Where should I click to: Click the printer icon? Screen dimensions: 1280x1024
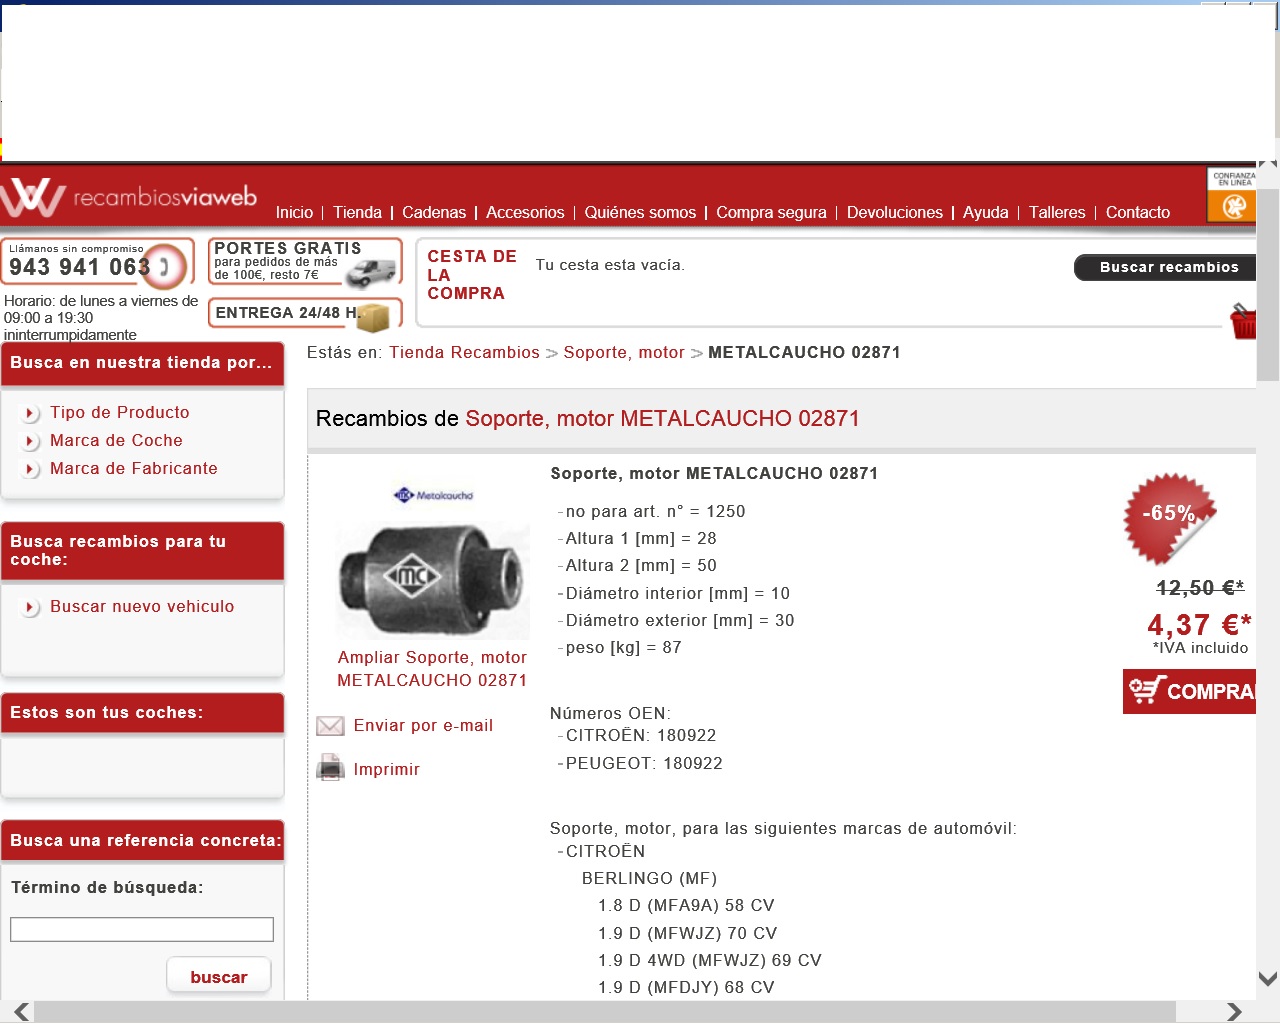pos(330,769)
